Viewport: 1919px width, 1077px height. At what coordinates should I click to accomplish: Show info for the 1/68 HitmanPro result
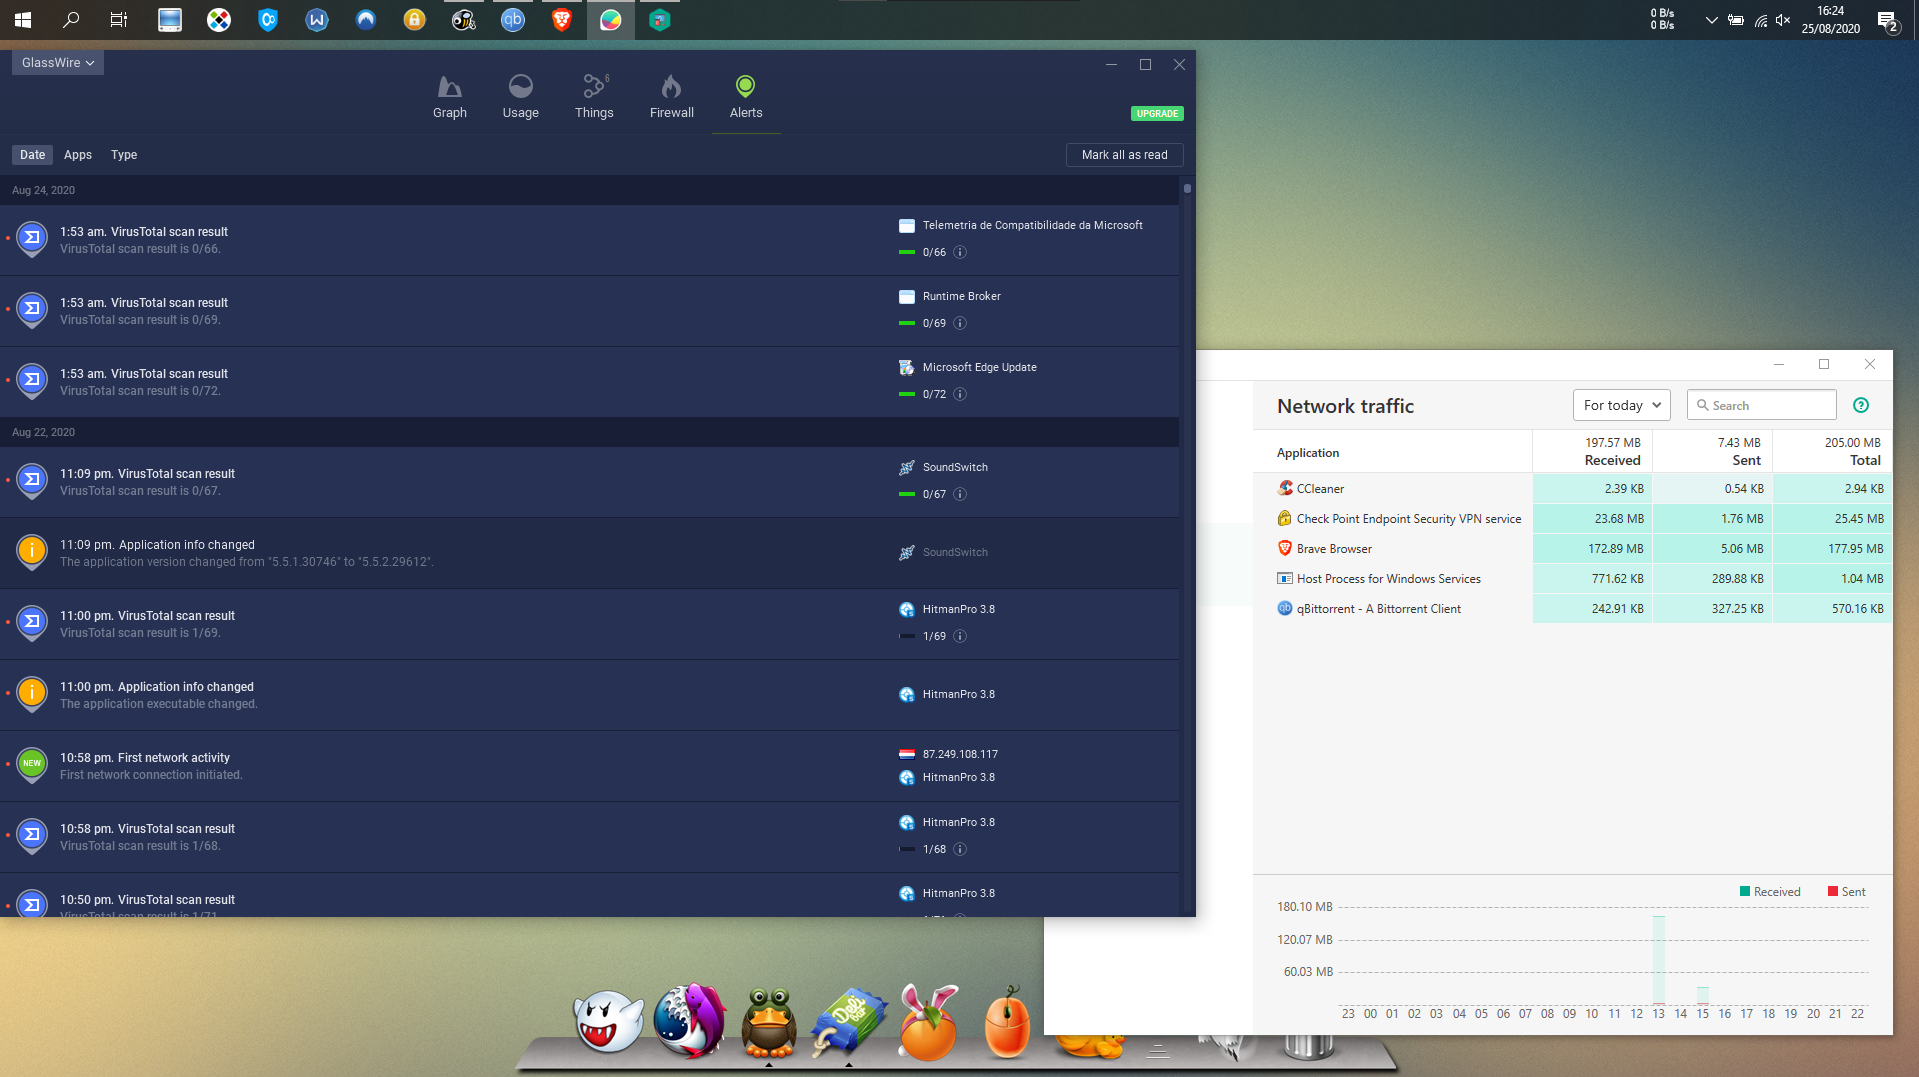pos(960,849)
